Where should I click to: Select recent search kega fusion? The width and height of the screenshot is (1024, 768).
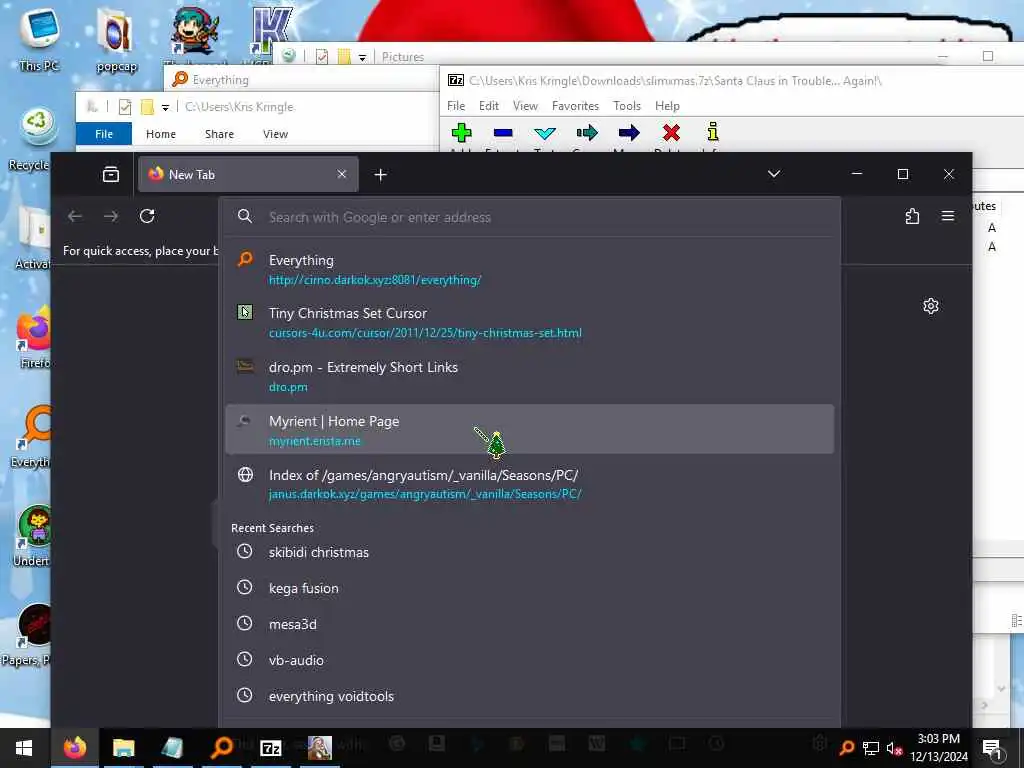[530, 588]
